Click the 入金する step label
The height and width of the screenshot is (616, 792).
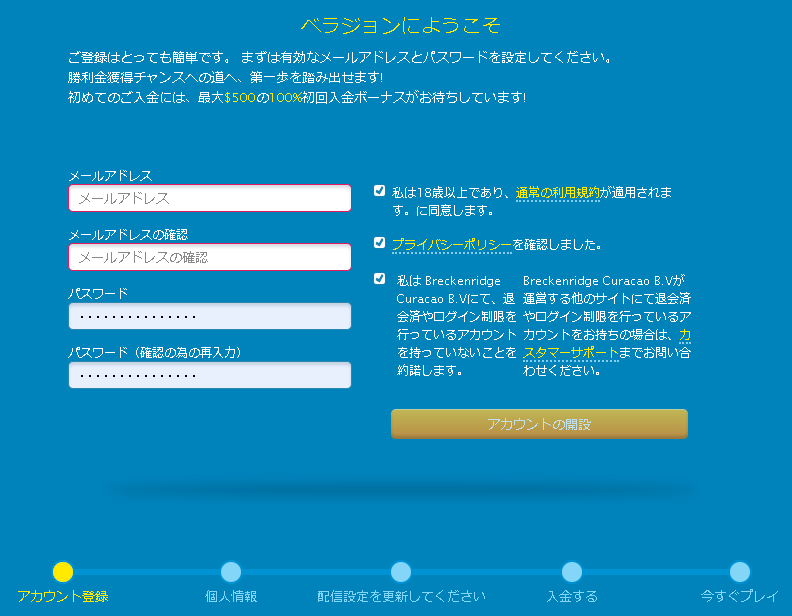point(572,597)
